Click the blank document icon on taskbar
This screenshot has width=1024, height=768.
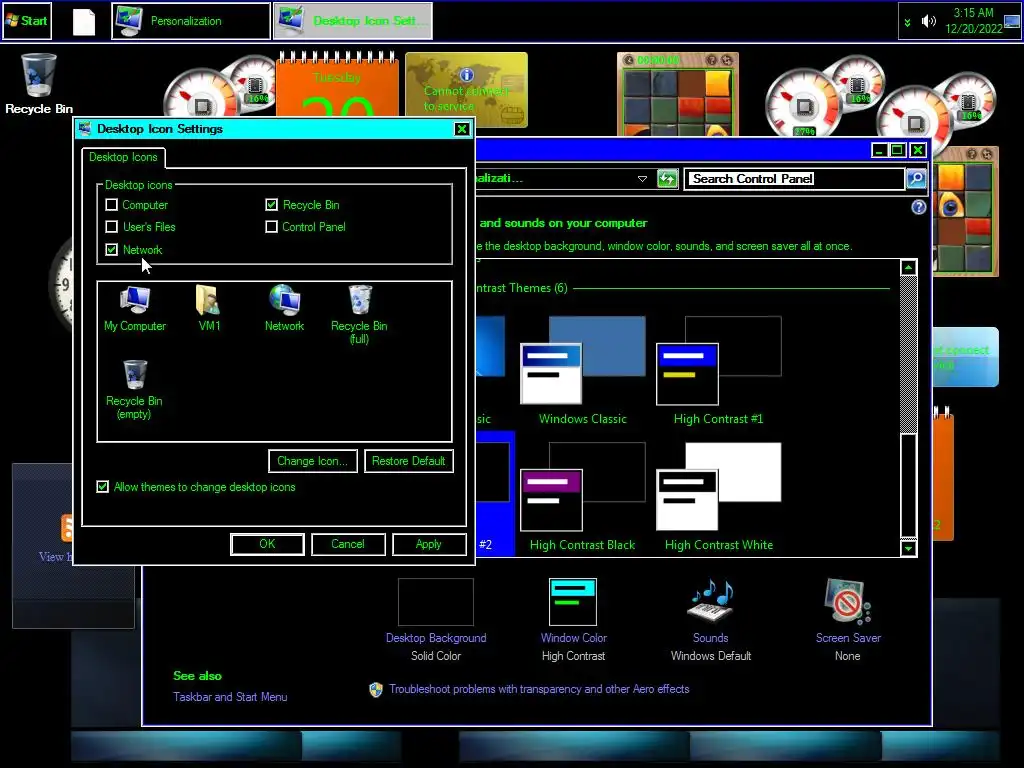pos(84,22)
